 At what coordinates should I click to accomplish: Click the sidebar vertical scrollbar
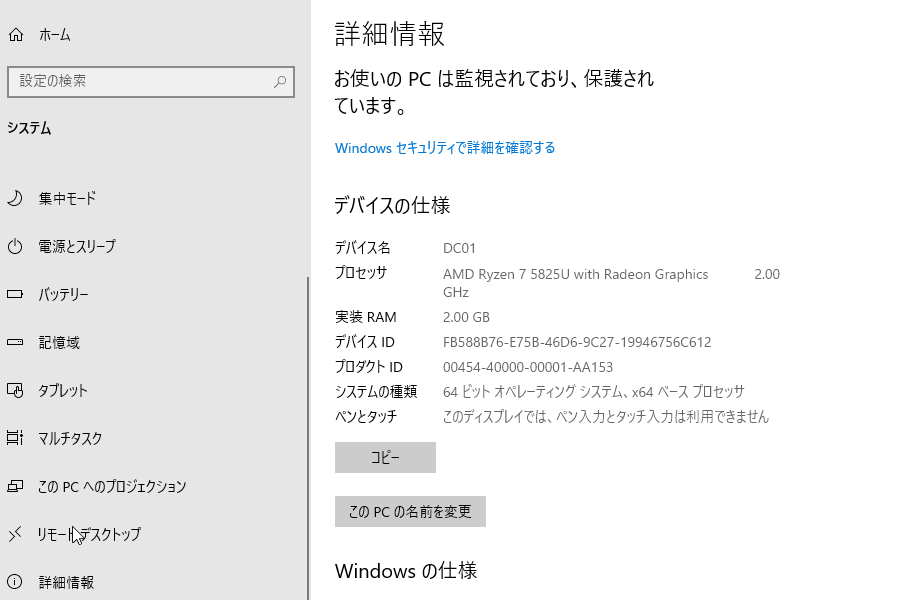pyautogui.click(x=308, y=438)
